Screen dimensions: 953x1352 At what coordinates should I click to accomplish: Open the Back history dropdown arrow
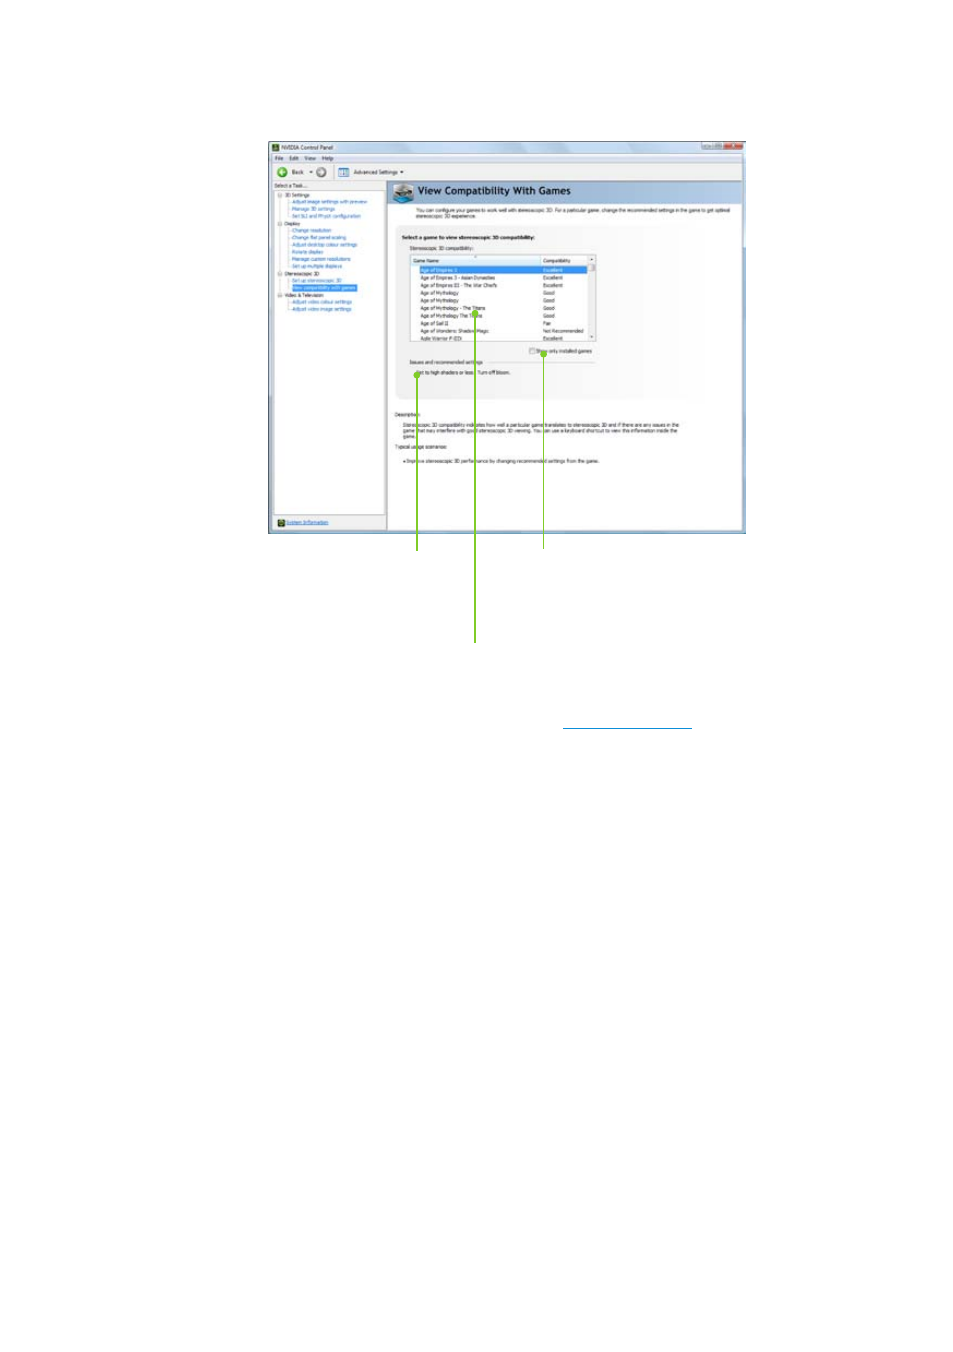310,172
